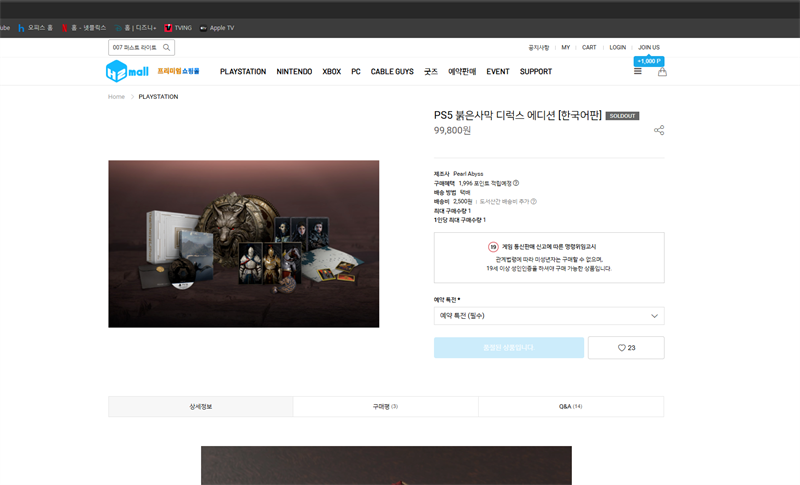Switch to the 구매평 reviews tab
The width and height of the screenshot is (800, 485).
(x=385, y=407)
